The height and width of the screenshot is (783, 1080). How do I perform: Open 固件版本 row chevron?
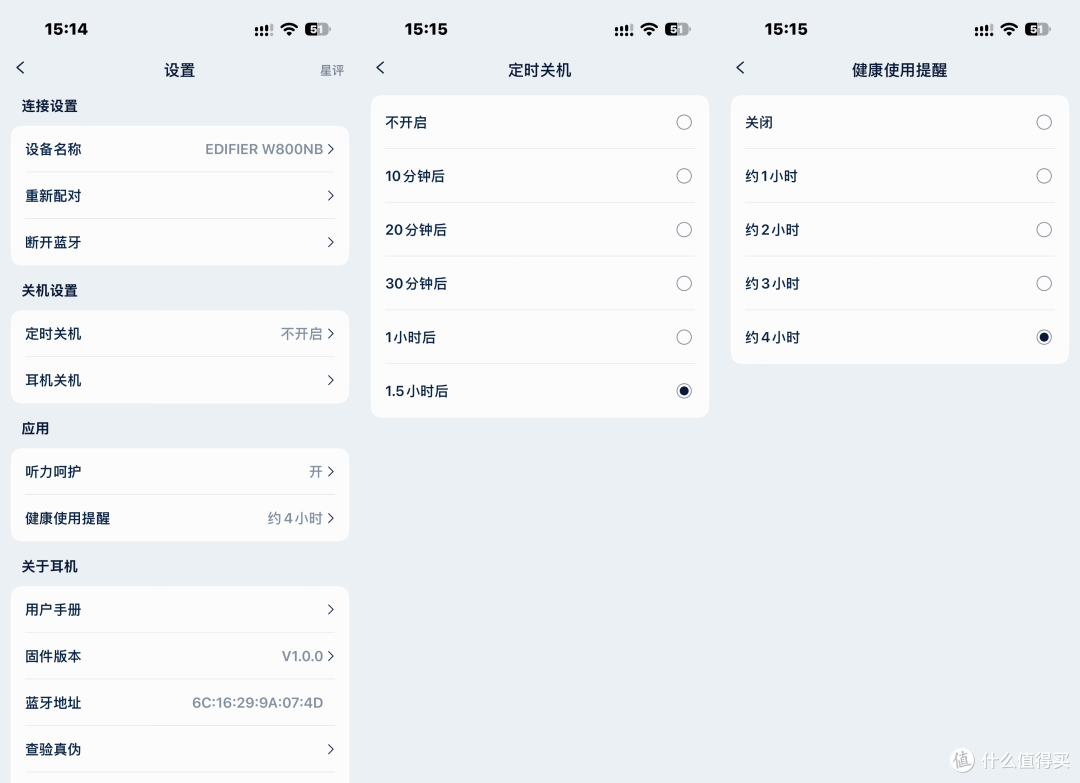coord(331,656)
